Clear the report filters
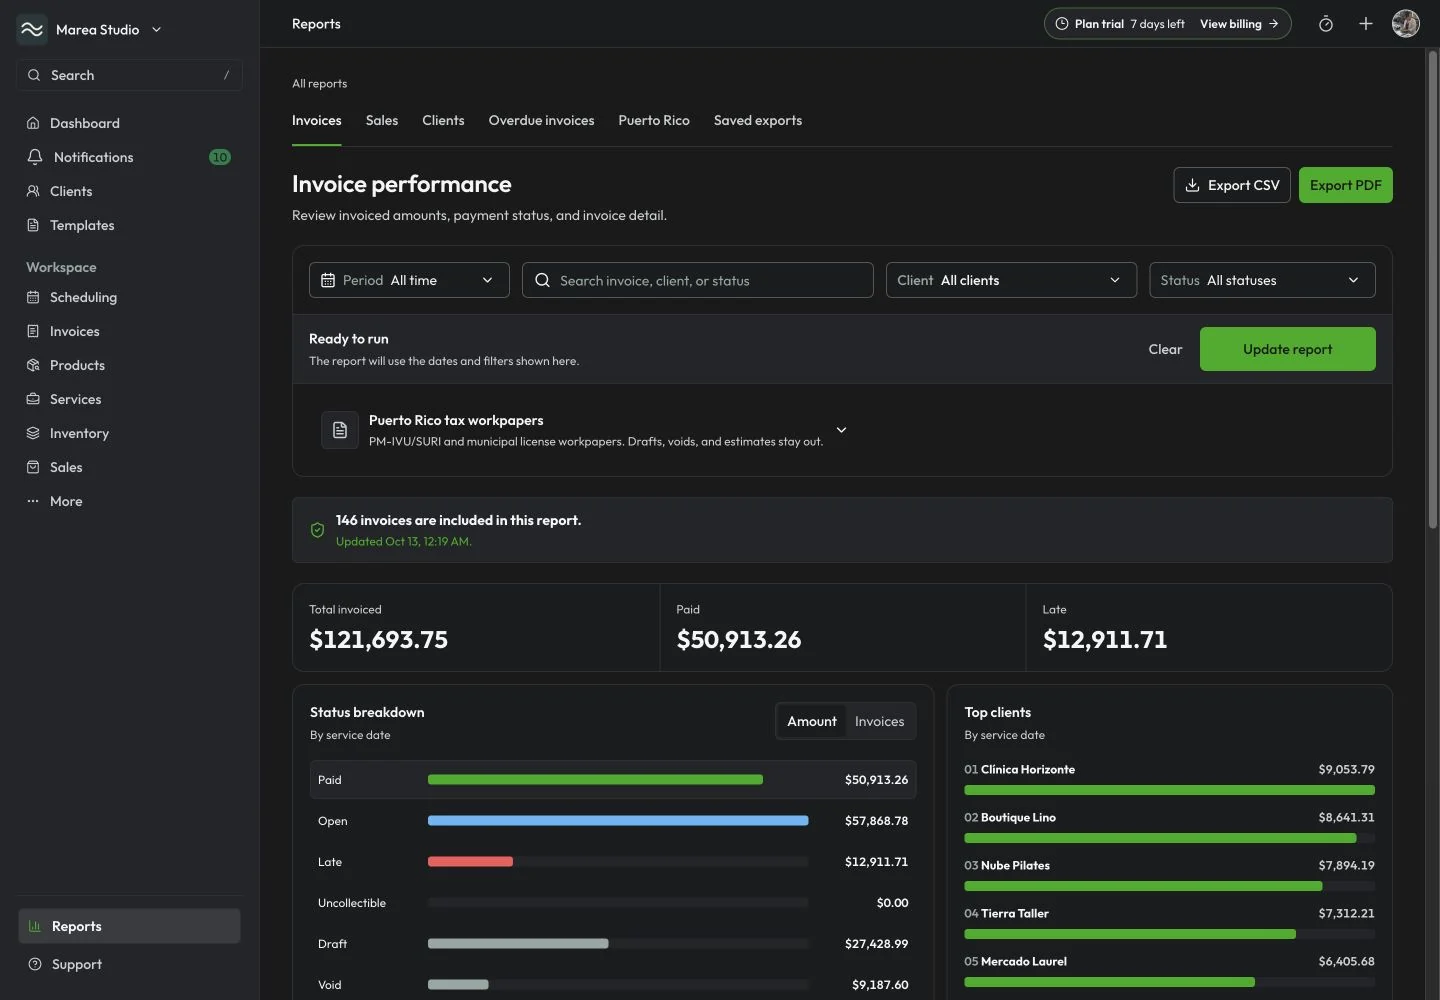Screen dimensions: 1440x1000 [1165, 349]
